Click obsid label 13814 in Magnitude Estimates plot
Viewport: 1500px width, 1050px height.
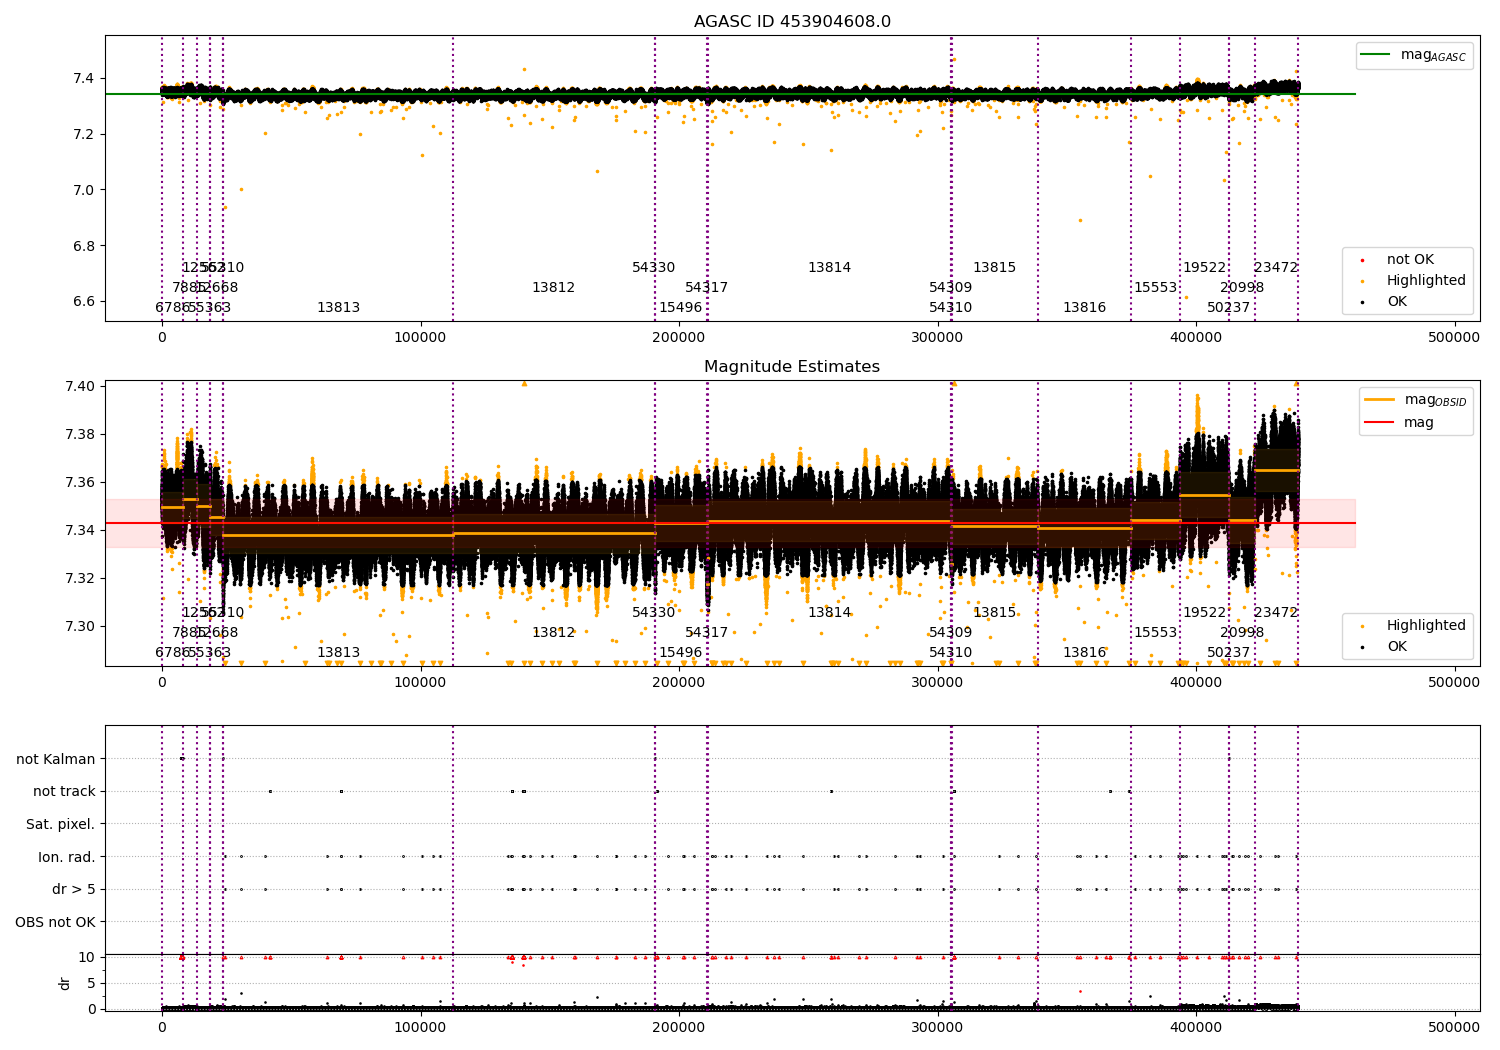[x=830, y=613]
